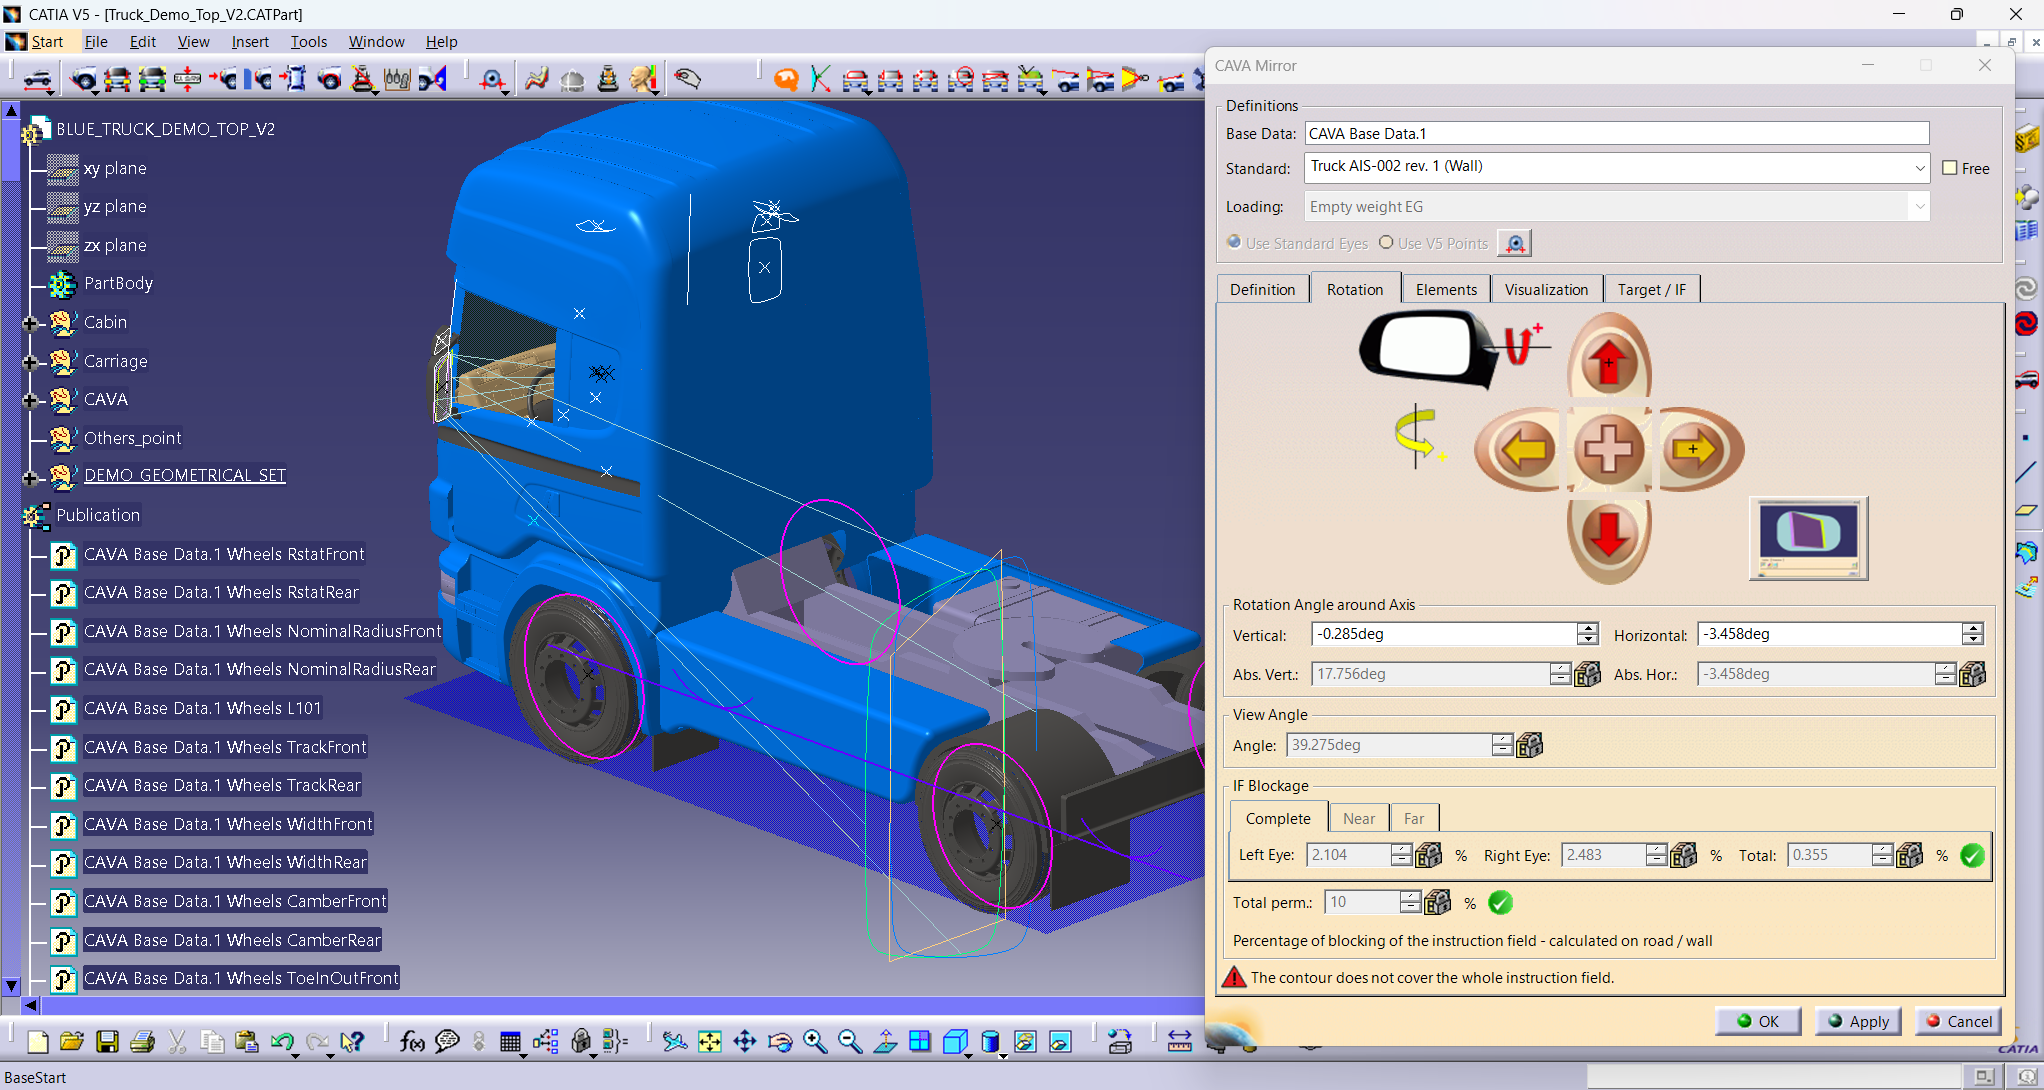
Task: Click the Save icon in bottom toolbar
Action: [x=107, y=1042]
